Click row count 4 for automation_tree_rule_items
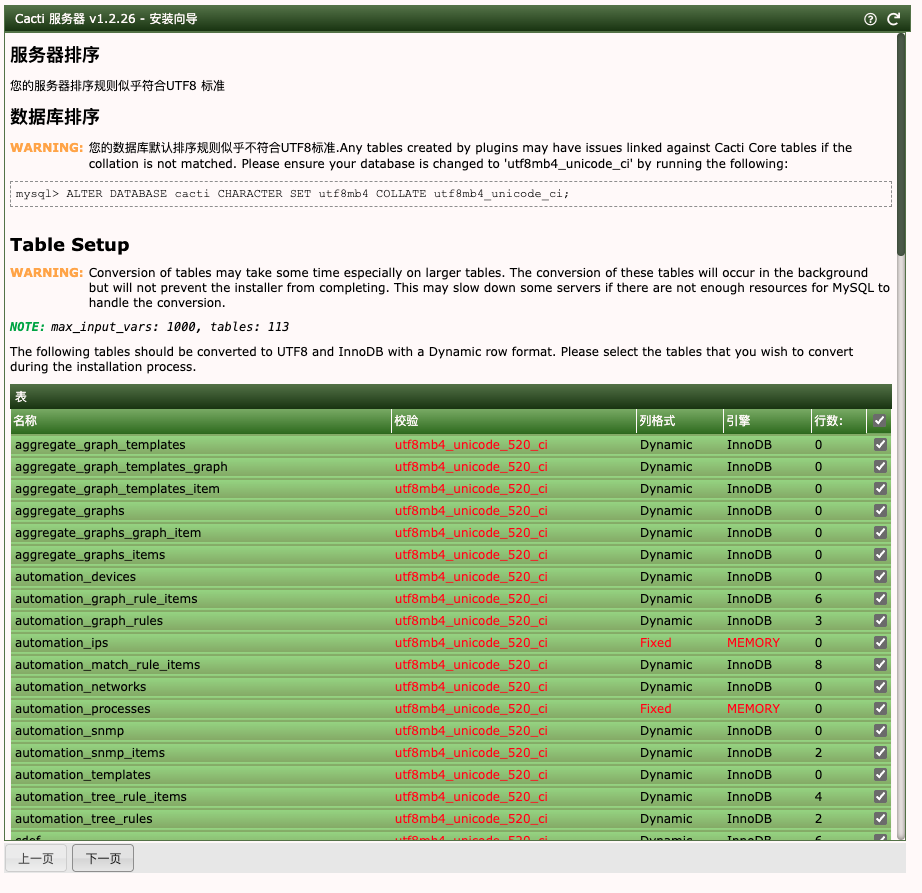 [818, 797]
